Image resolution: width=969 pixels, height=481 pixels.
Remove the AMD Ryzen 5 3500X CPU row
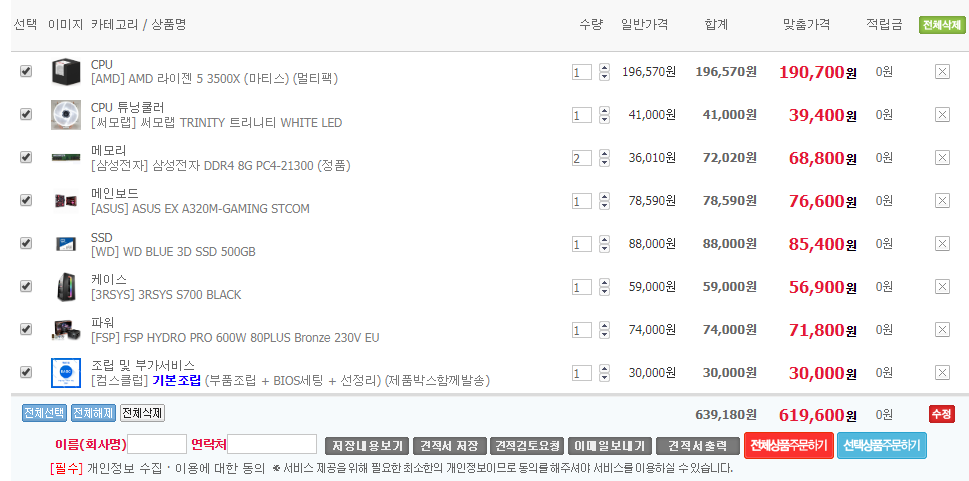click(x=942, y=72)
